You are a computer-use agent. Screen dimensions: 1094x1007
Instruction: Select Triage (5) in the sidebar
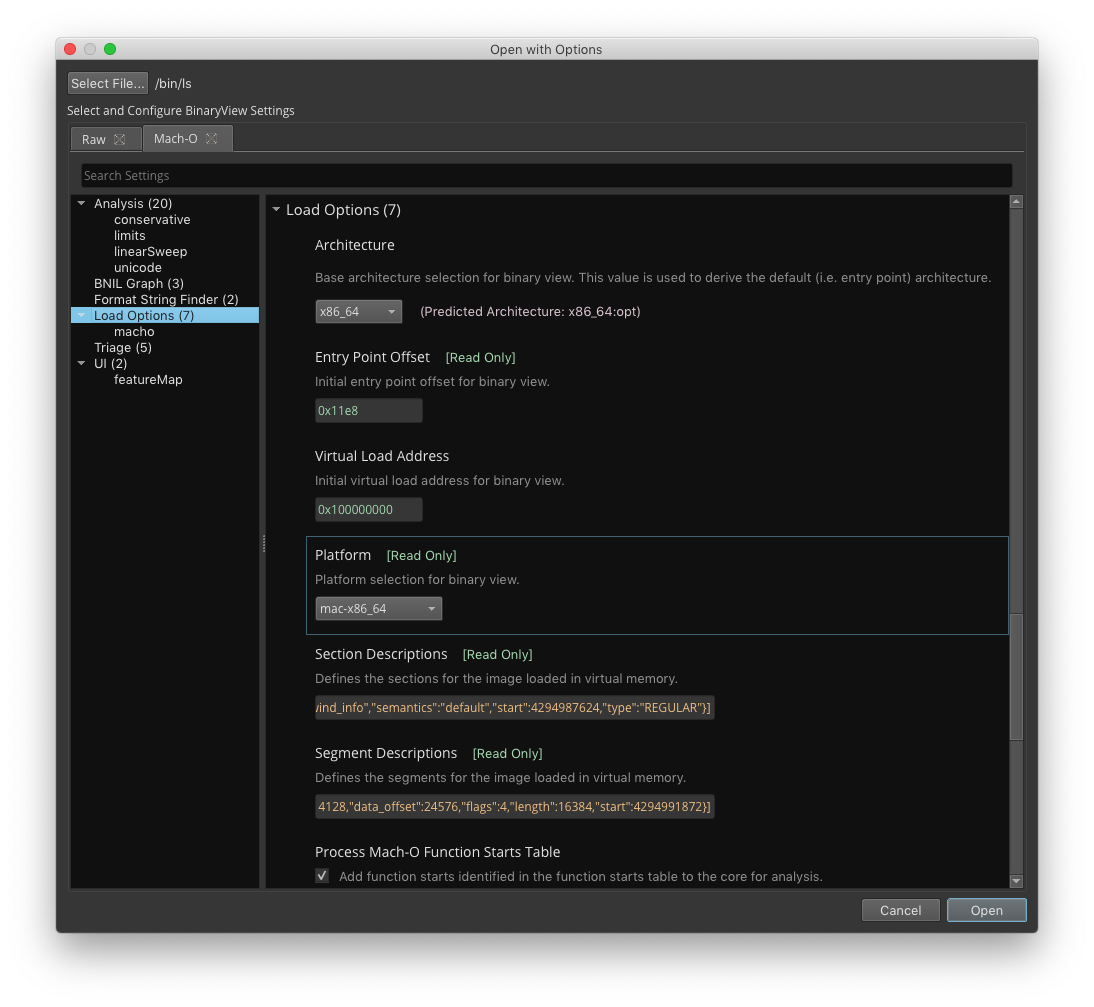[x=123, y=348]
